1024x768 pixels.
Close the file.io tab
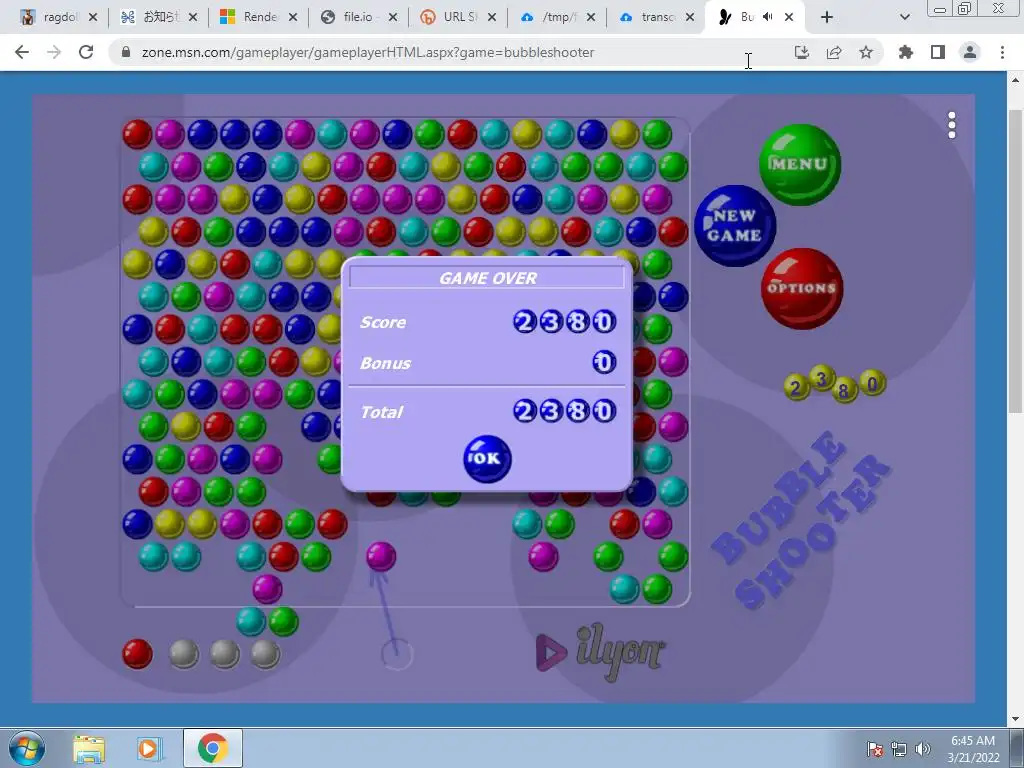point(392,18)
